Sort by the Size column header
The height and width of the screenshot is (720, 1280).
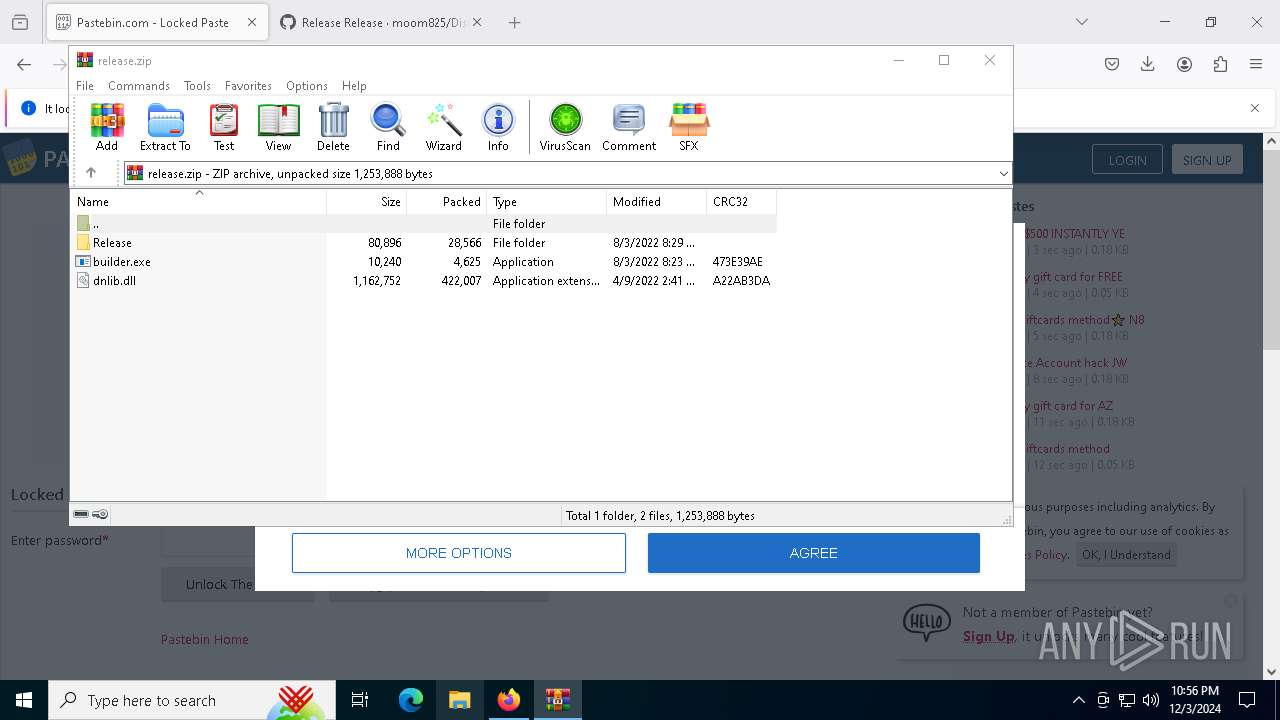[x=367, y=201]
